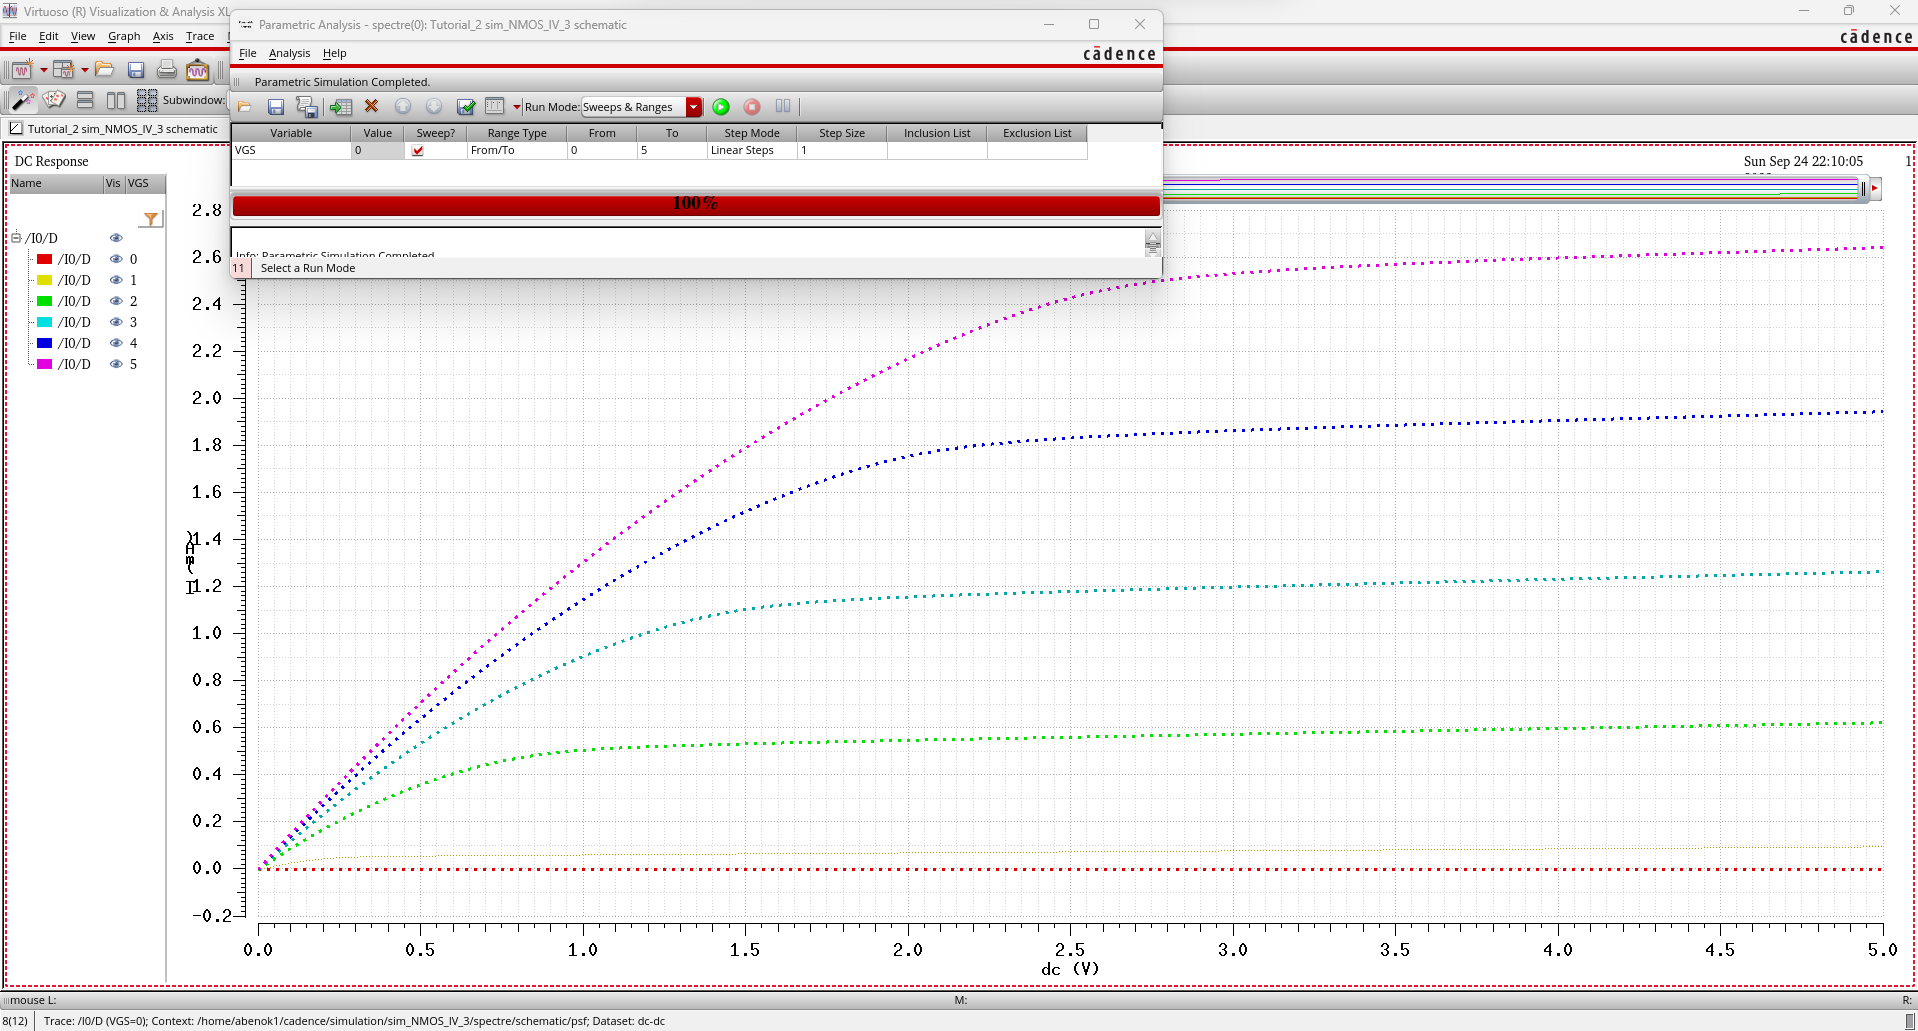Toggle visibility of trace VGS 4
Viewport: 1918px width, 1031px height.
pos(116,343)
